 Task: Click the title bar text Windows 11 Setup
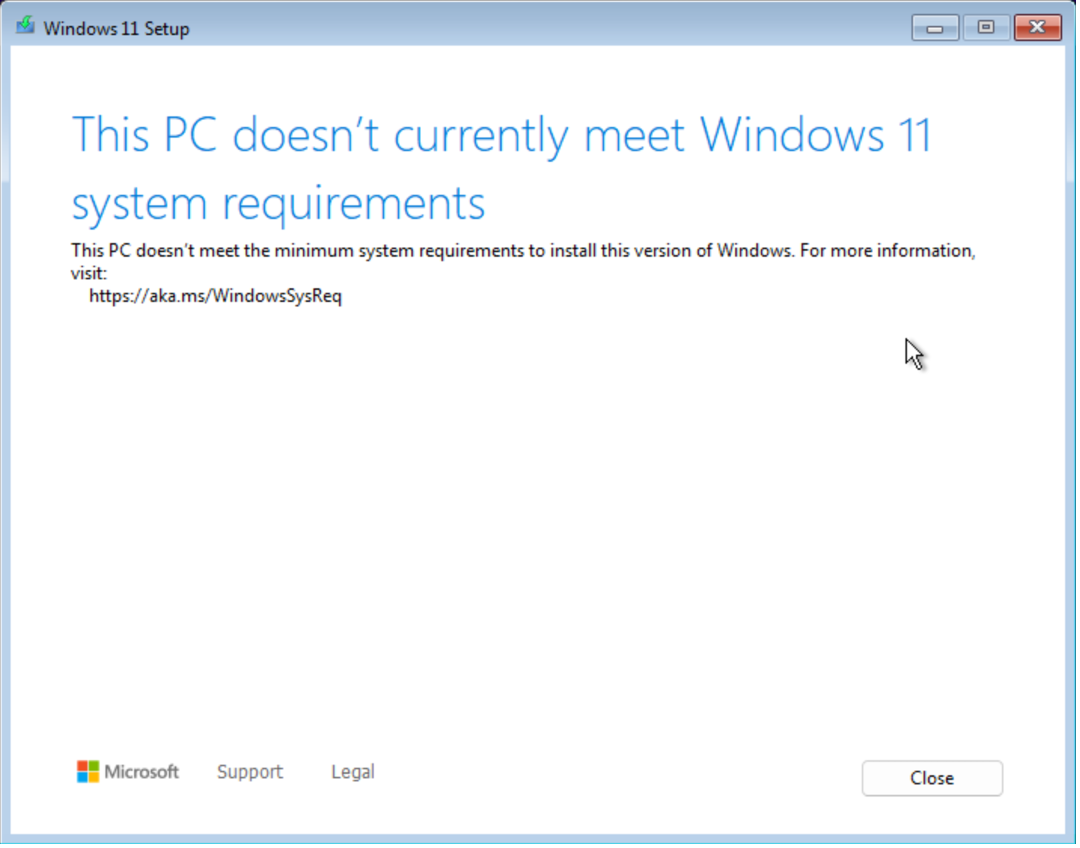click(x=116, y=28)
